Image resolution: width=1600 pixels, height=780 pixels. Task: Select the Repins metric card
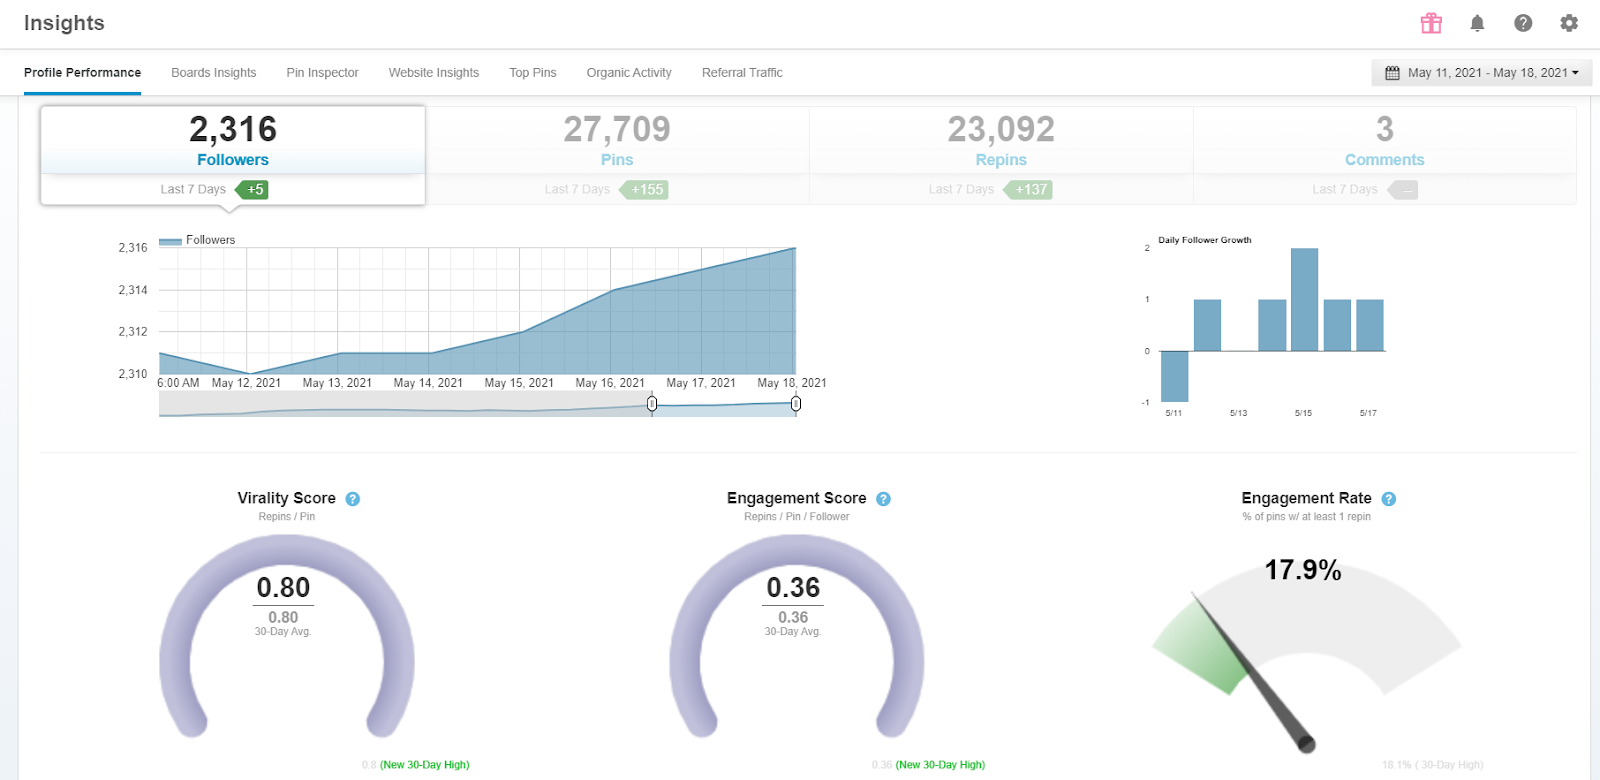point(1001,155)
